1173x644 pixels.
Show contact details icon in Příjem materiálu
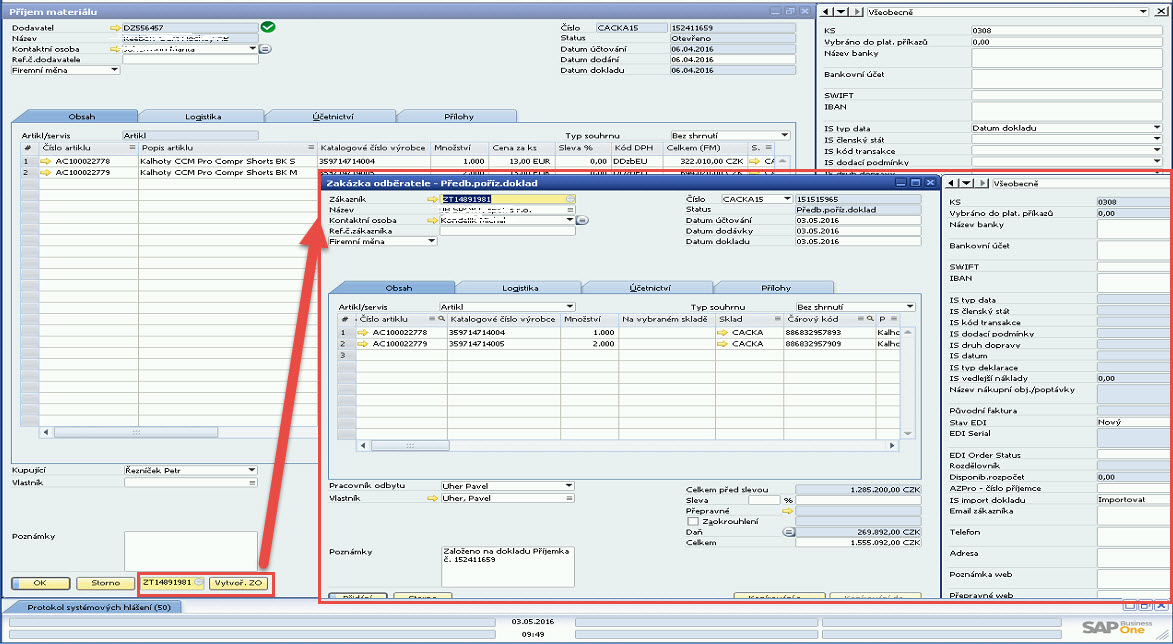click(x=266, y=49)
